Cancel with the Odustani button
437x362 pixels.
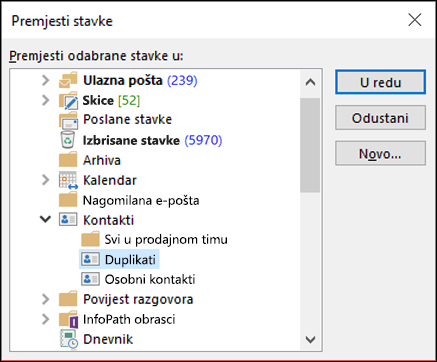[x=380, y=118]
